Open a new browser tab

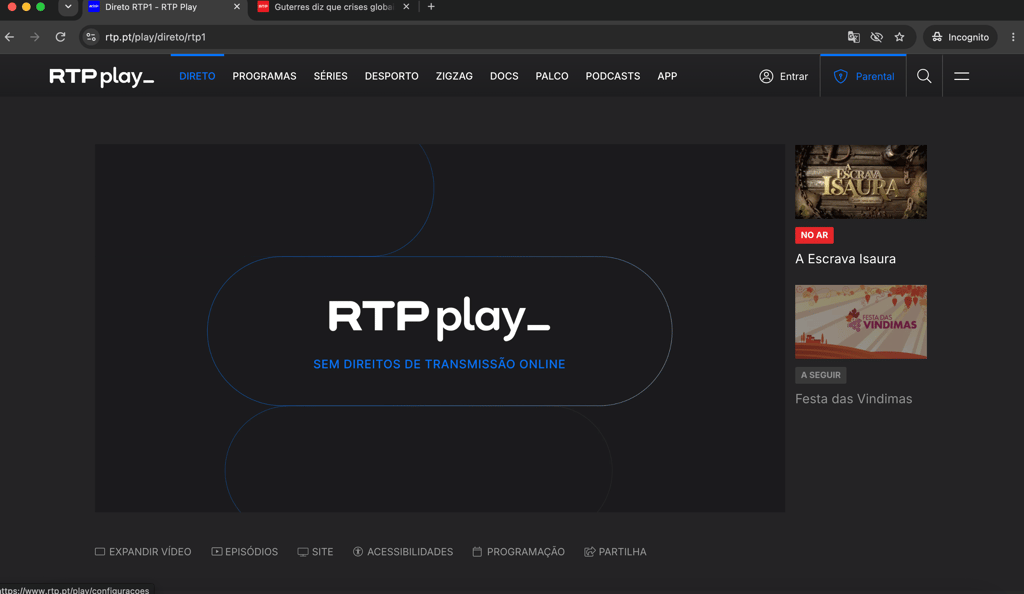(431, 7)
